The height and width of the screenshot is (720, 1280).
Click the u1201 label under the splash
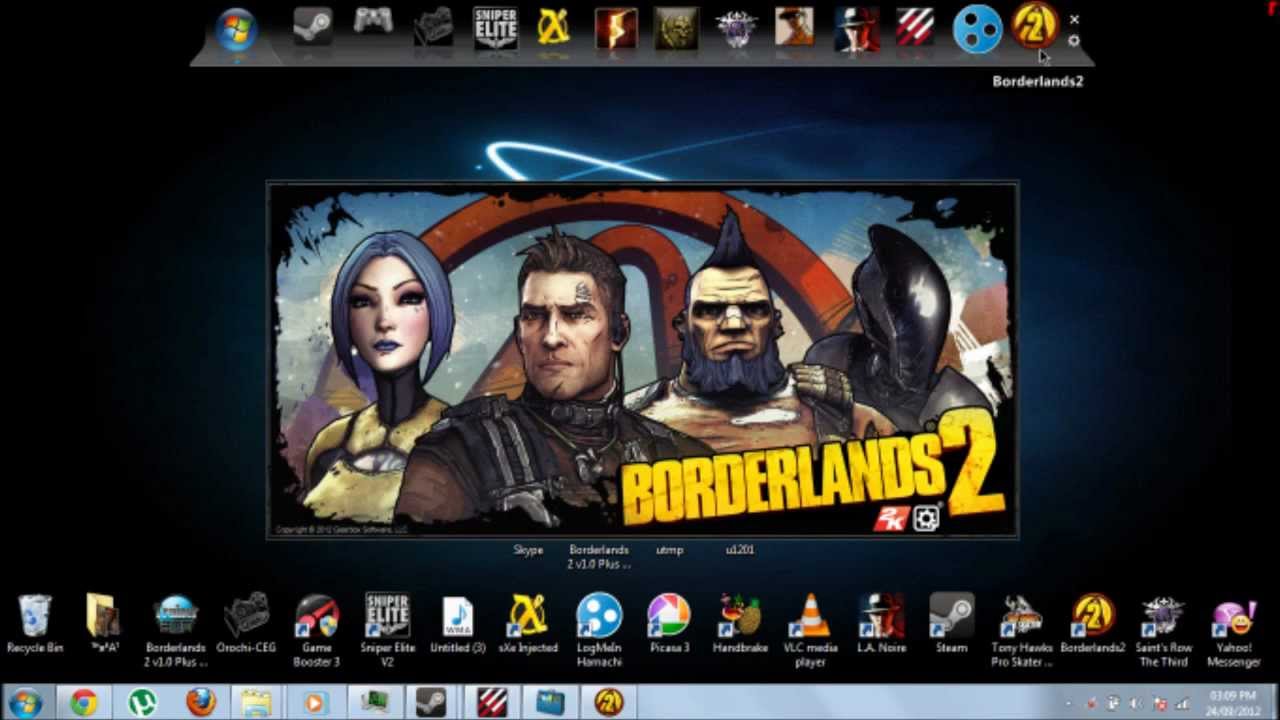[740, 550]
